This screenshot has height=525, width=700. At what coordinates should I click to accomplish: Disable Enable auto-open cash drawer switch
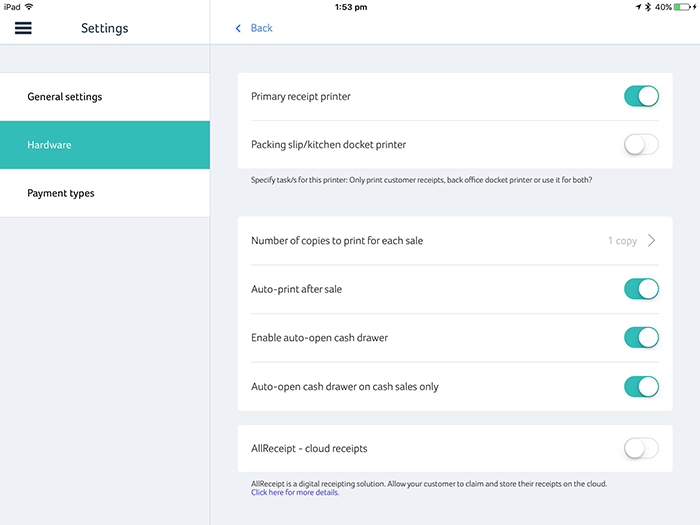click(641, 338)
